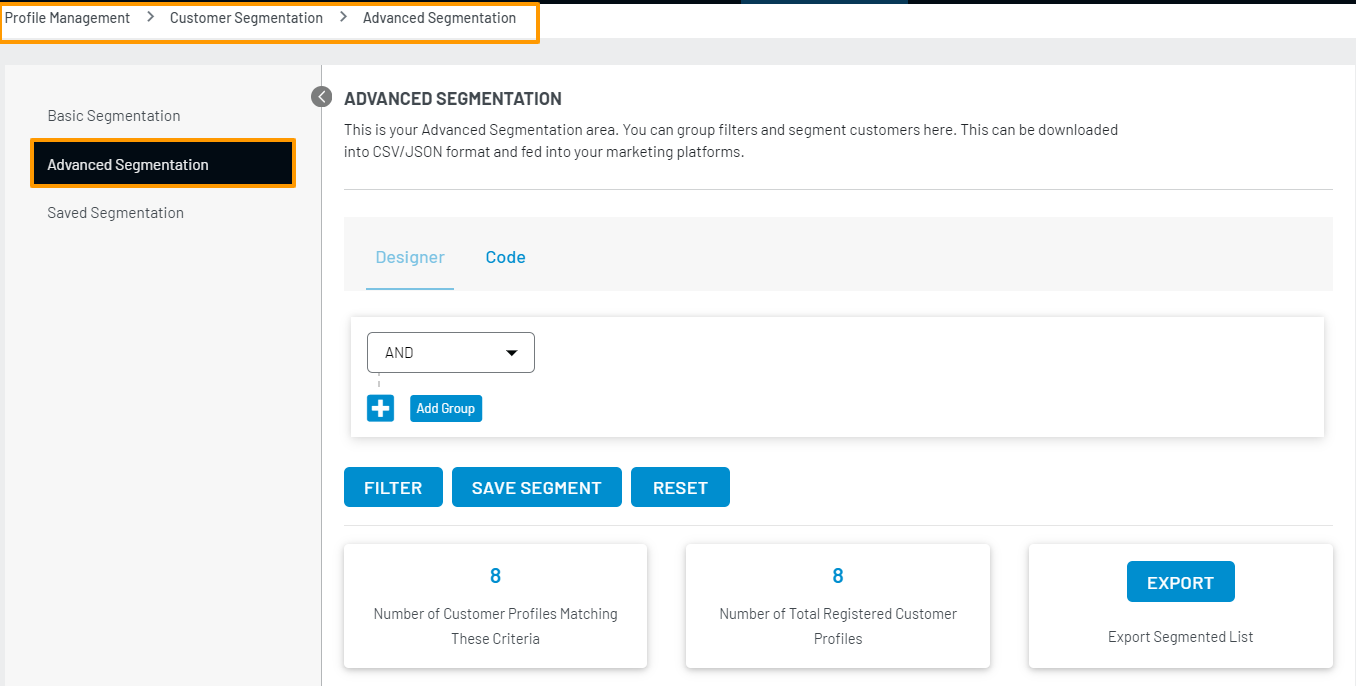Image resolution: width=1356 pixels, height=686 pixels.
Task: Open Saved Segmentation in the sidebar
Action: click(116, 213)
